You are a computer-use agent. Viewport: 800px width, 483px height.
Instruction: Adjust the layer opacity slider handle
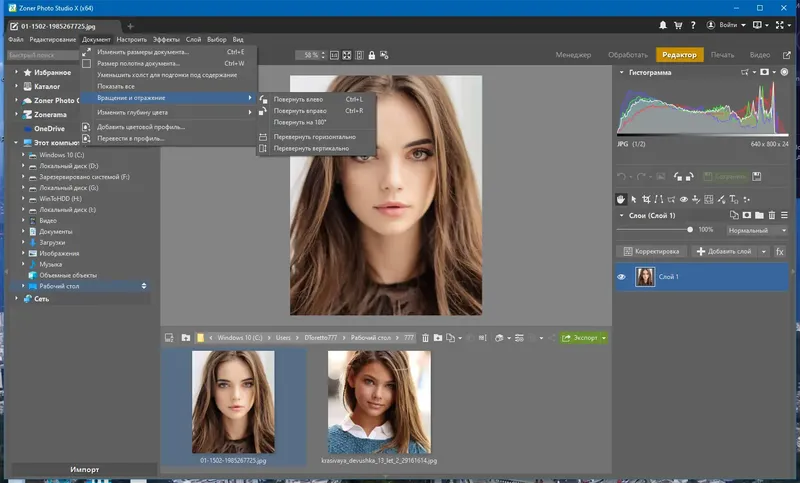tap(690, 229)
